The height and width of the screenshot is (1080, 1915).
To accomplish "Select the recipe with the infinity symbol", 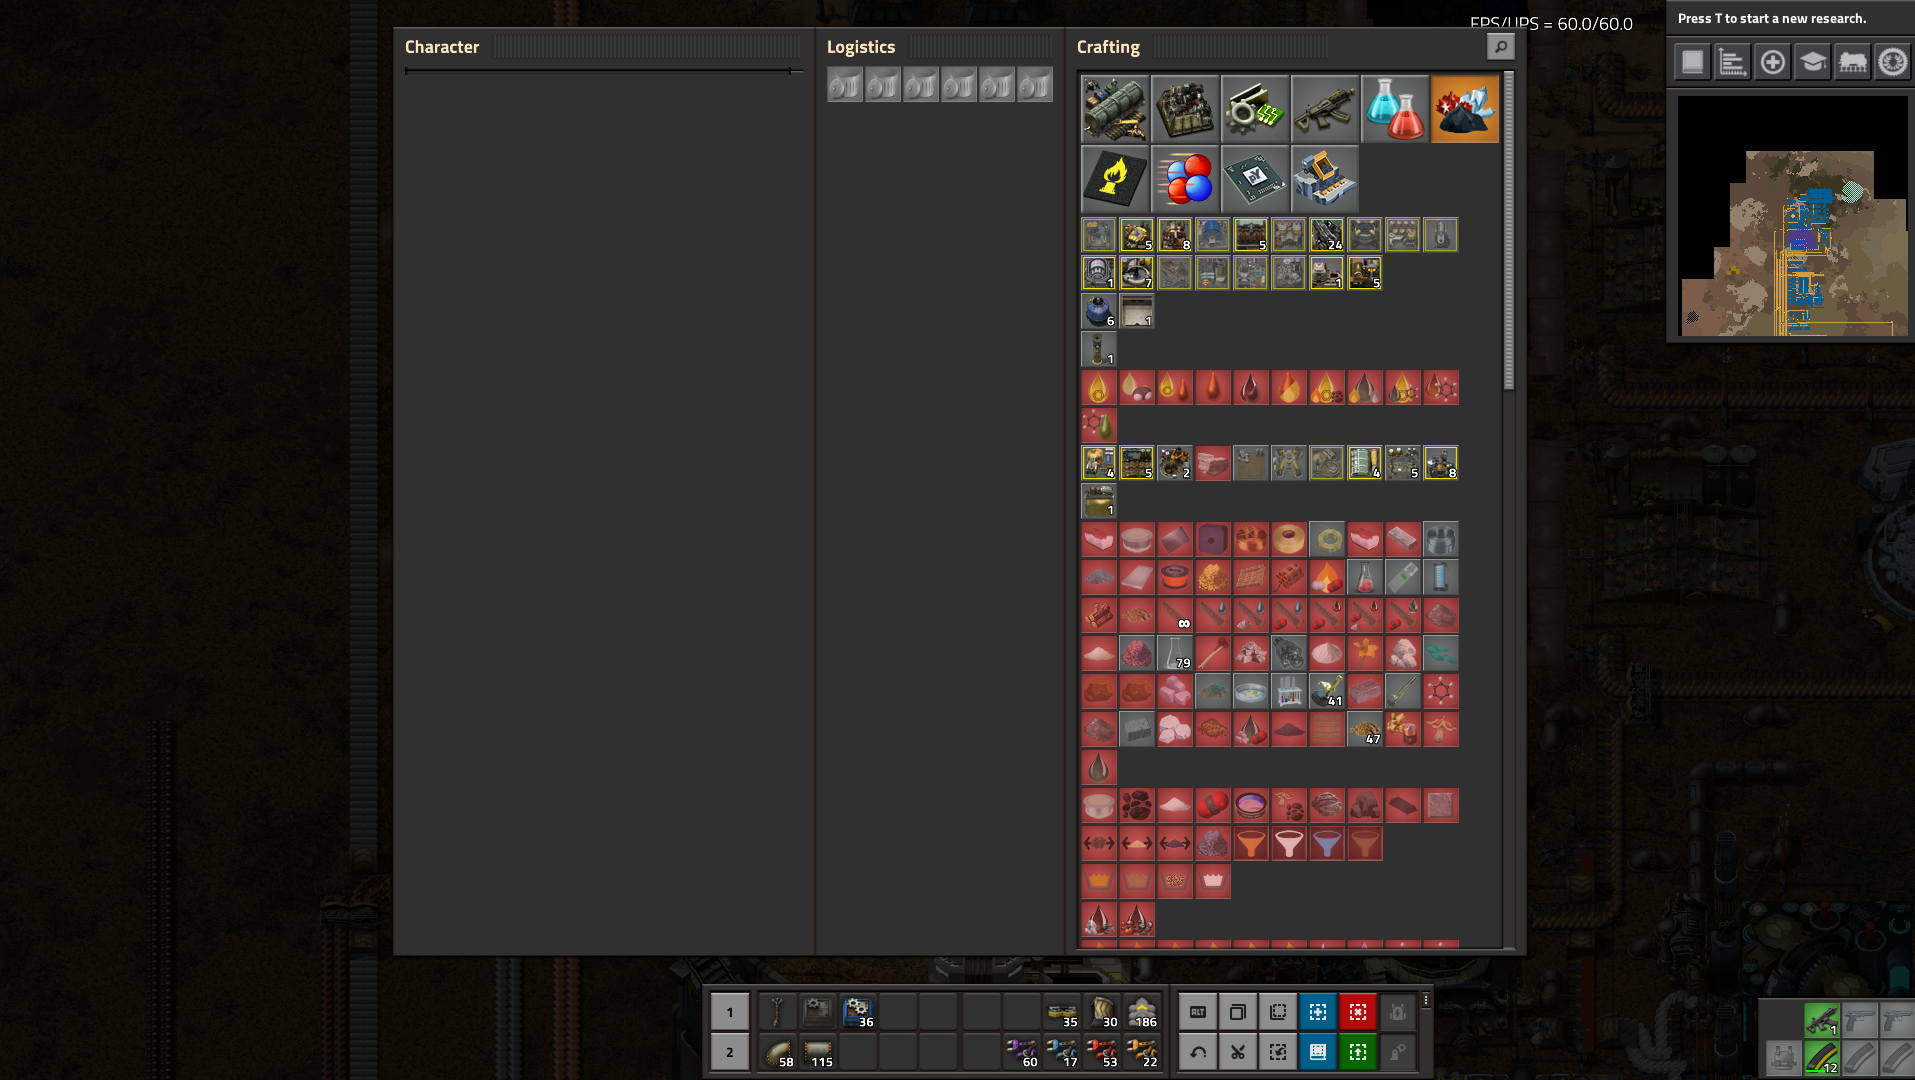I will (1175, 615).
